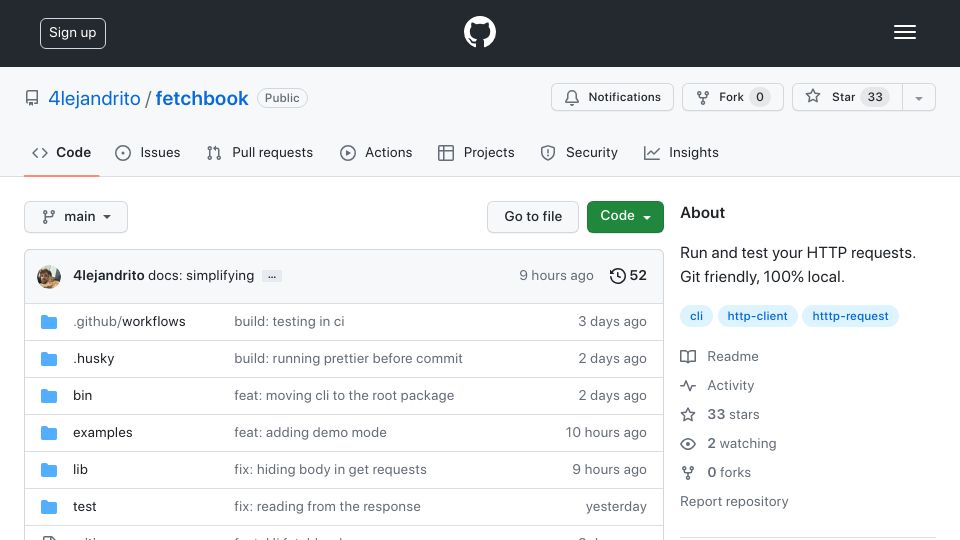This screenshot has height=540, width=960.
Task: Click the Public visibility badge
Action: 282,98
